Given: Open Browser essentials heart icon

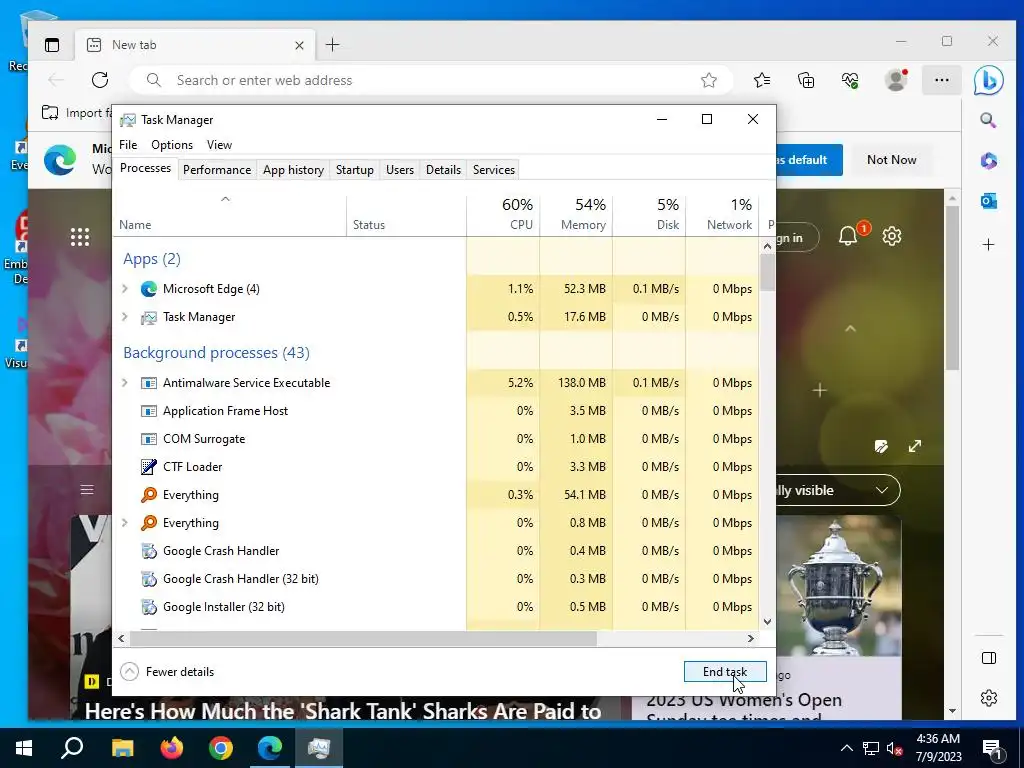Looking at the screenshot, I should click(x=850, y=80).
